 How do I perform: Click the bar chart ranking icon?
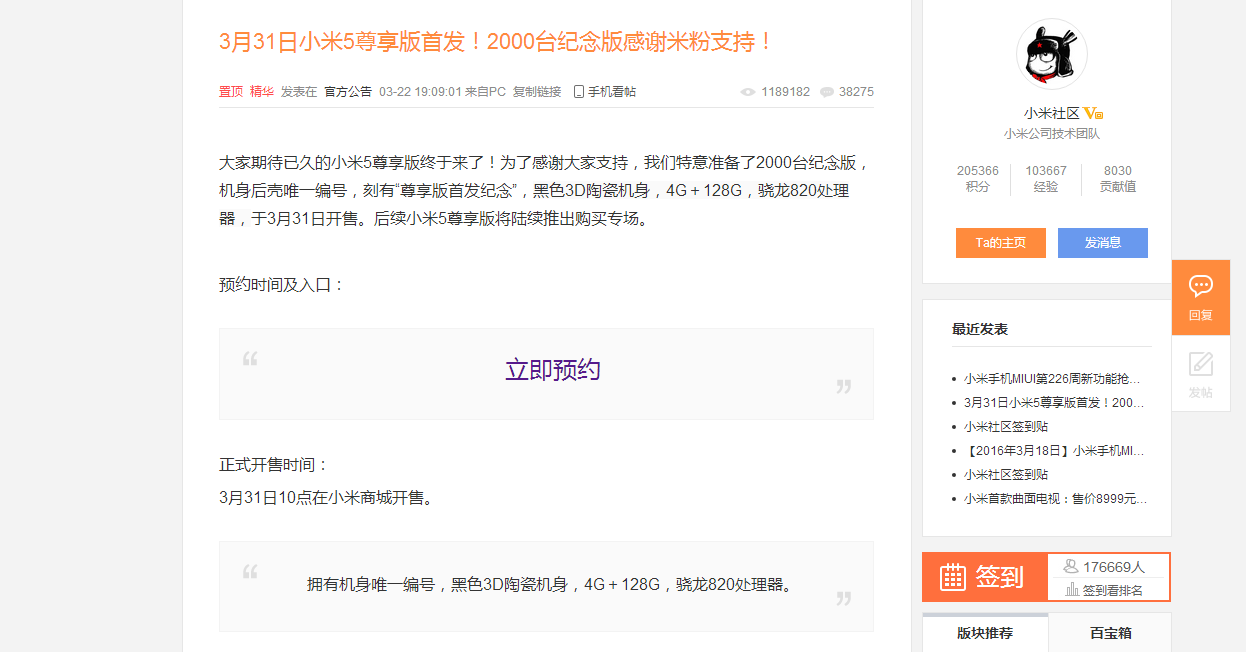pos(1072,590)
